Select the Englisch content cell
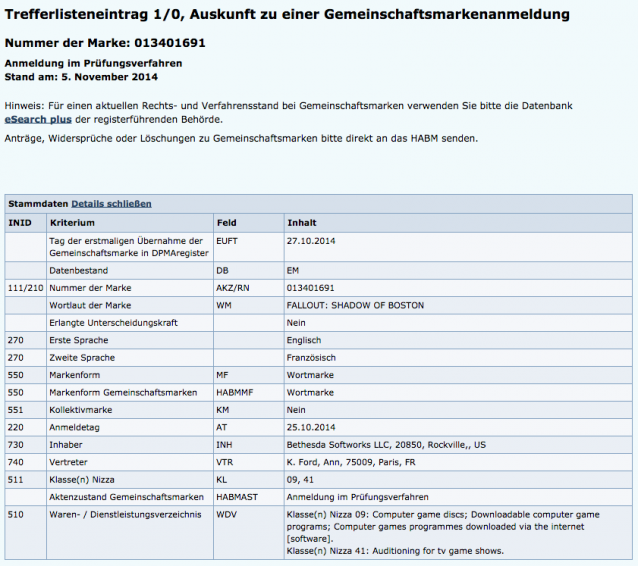This screenshot has width=638, height=566. pyautogui.click(x=458, y=340)
